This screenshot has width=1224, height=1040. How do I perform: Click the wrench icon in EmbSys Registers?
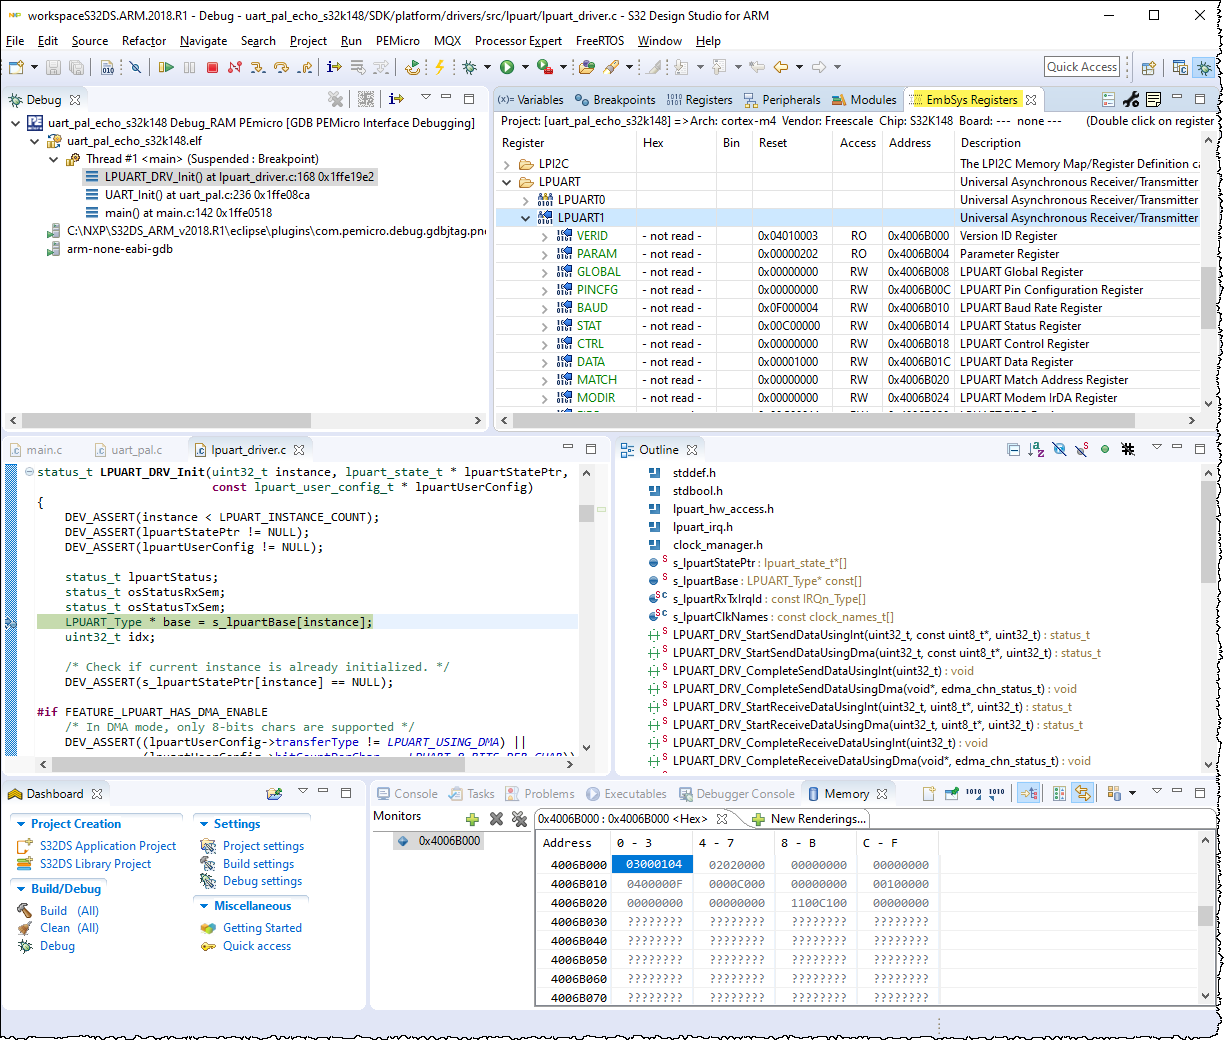point(1131,100)
